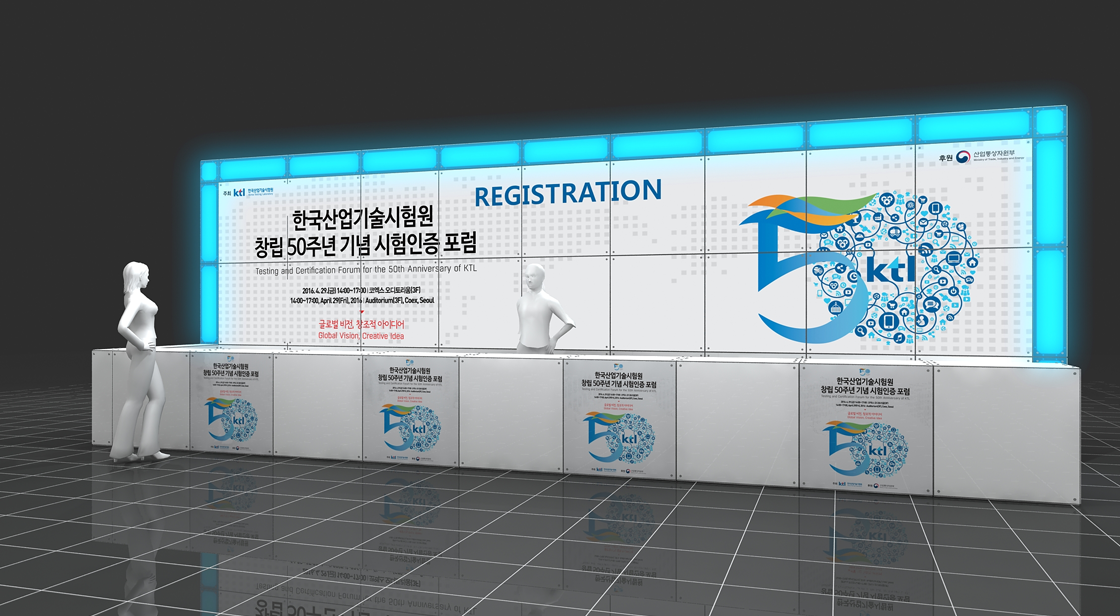Click the small ktl host logo atop the backwall
Screen dimensions: 1120x616
248,192
